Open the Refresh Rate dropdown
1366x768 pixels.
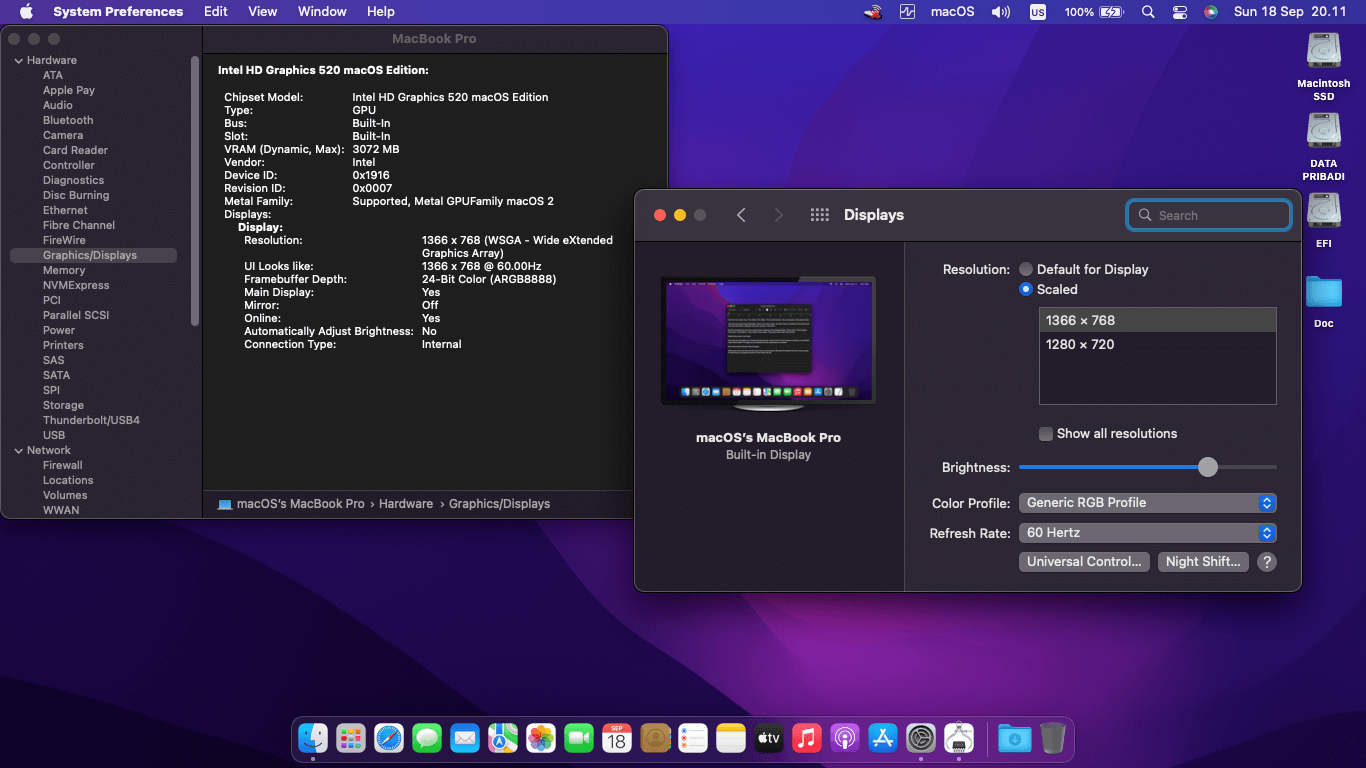1147,533
